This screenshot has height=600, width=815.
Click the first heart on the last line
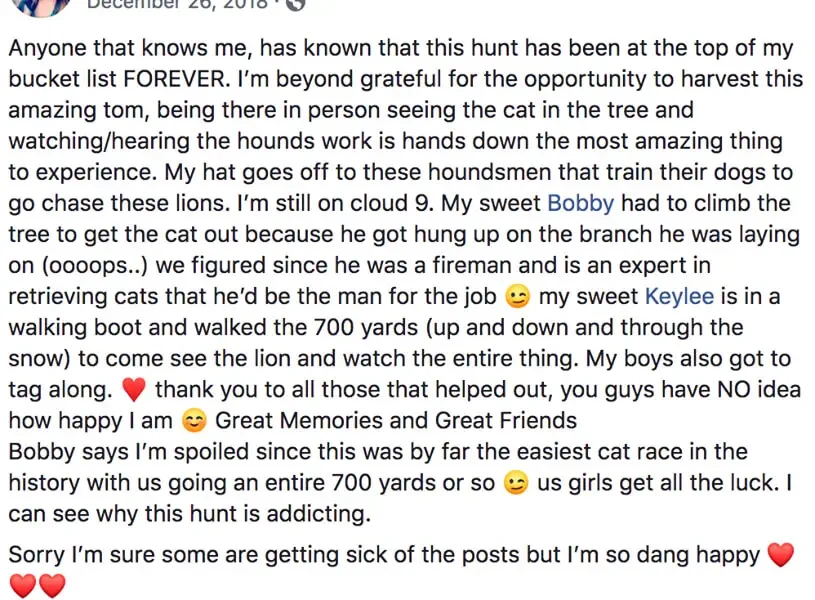click(23, 585)
